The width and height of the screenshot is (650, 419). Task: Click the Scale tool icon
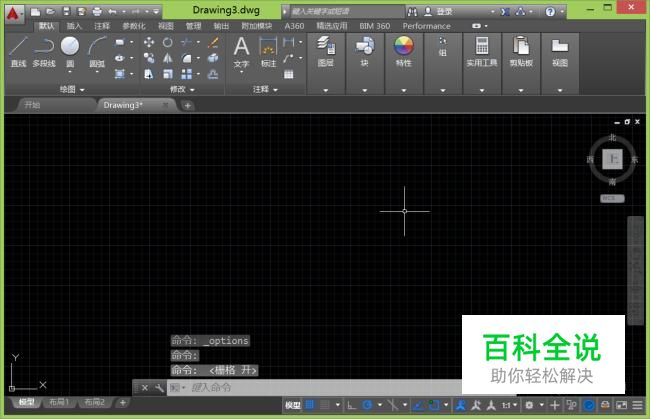coord(167,74)
